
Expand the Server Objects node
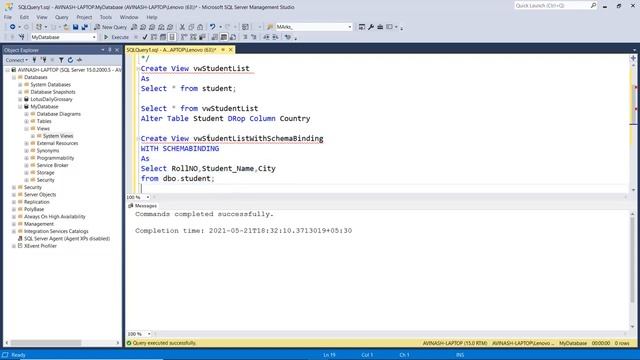14,195
